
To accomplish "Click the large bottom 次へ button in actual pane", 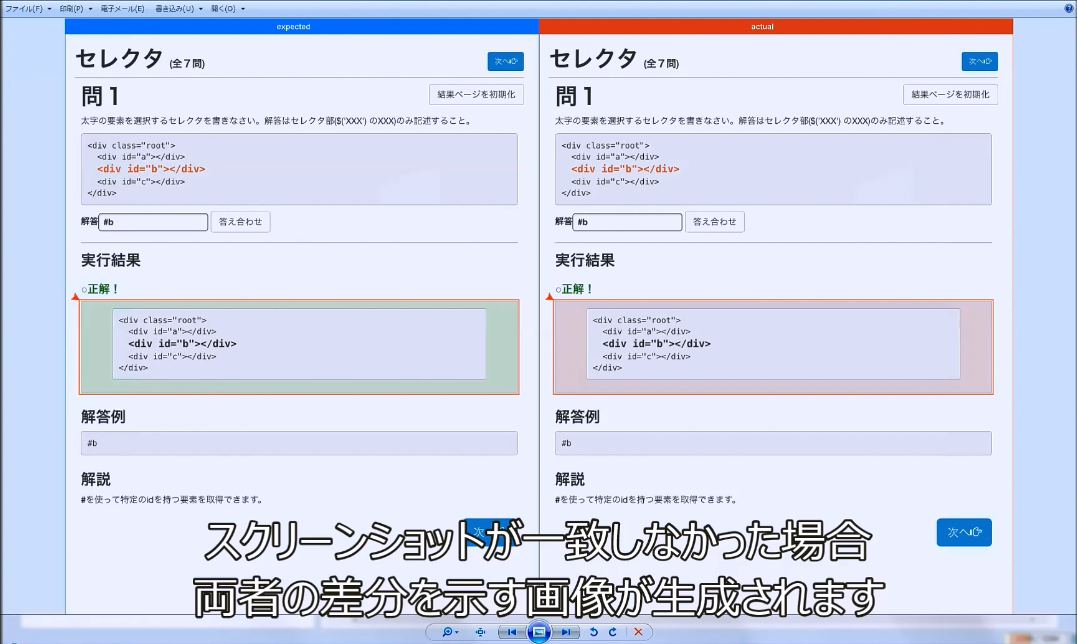I will point(964,532).
